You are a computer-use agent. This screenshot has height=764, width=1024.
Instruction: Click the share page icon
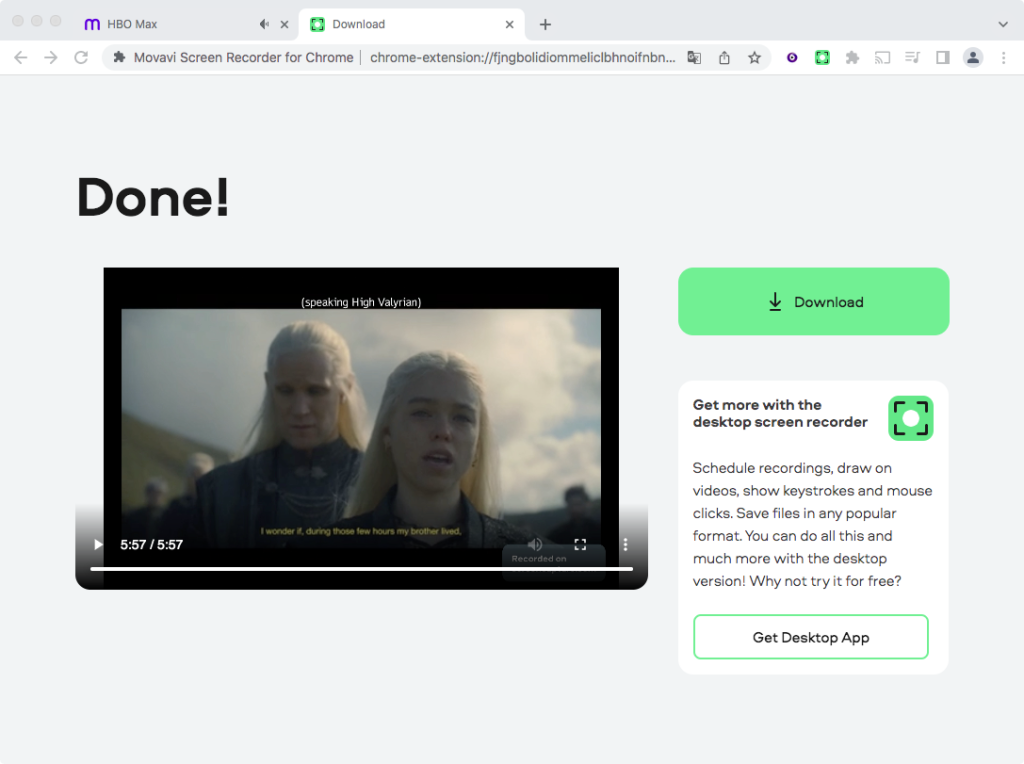click(x=724, y=57)
